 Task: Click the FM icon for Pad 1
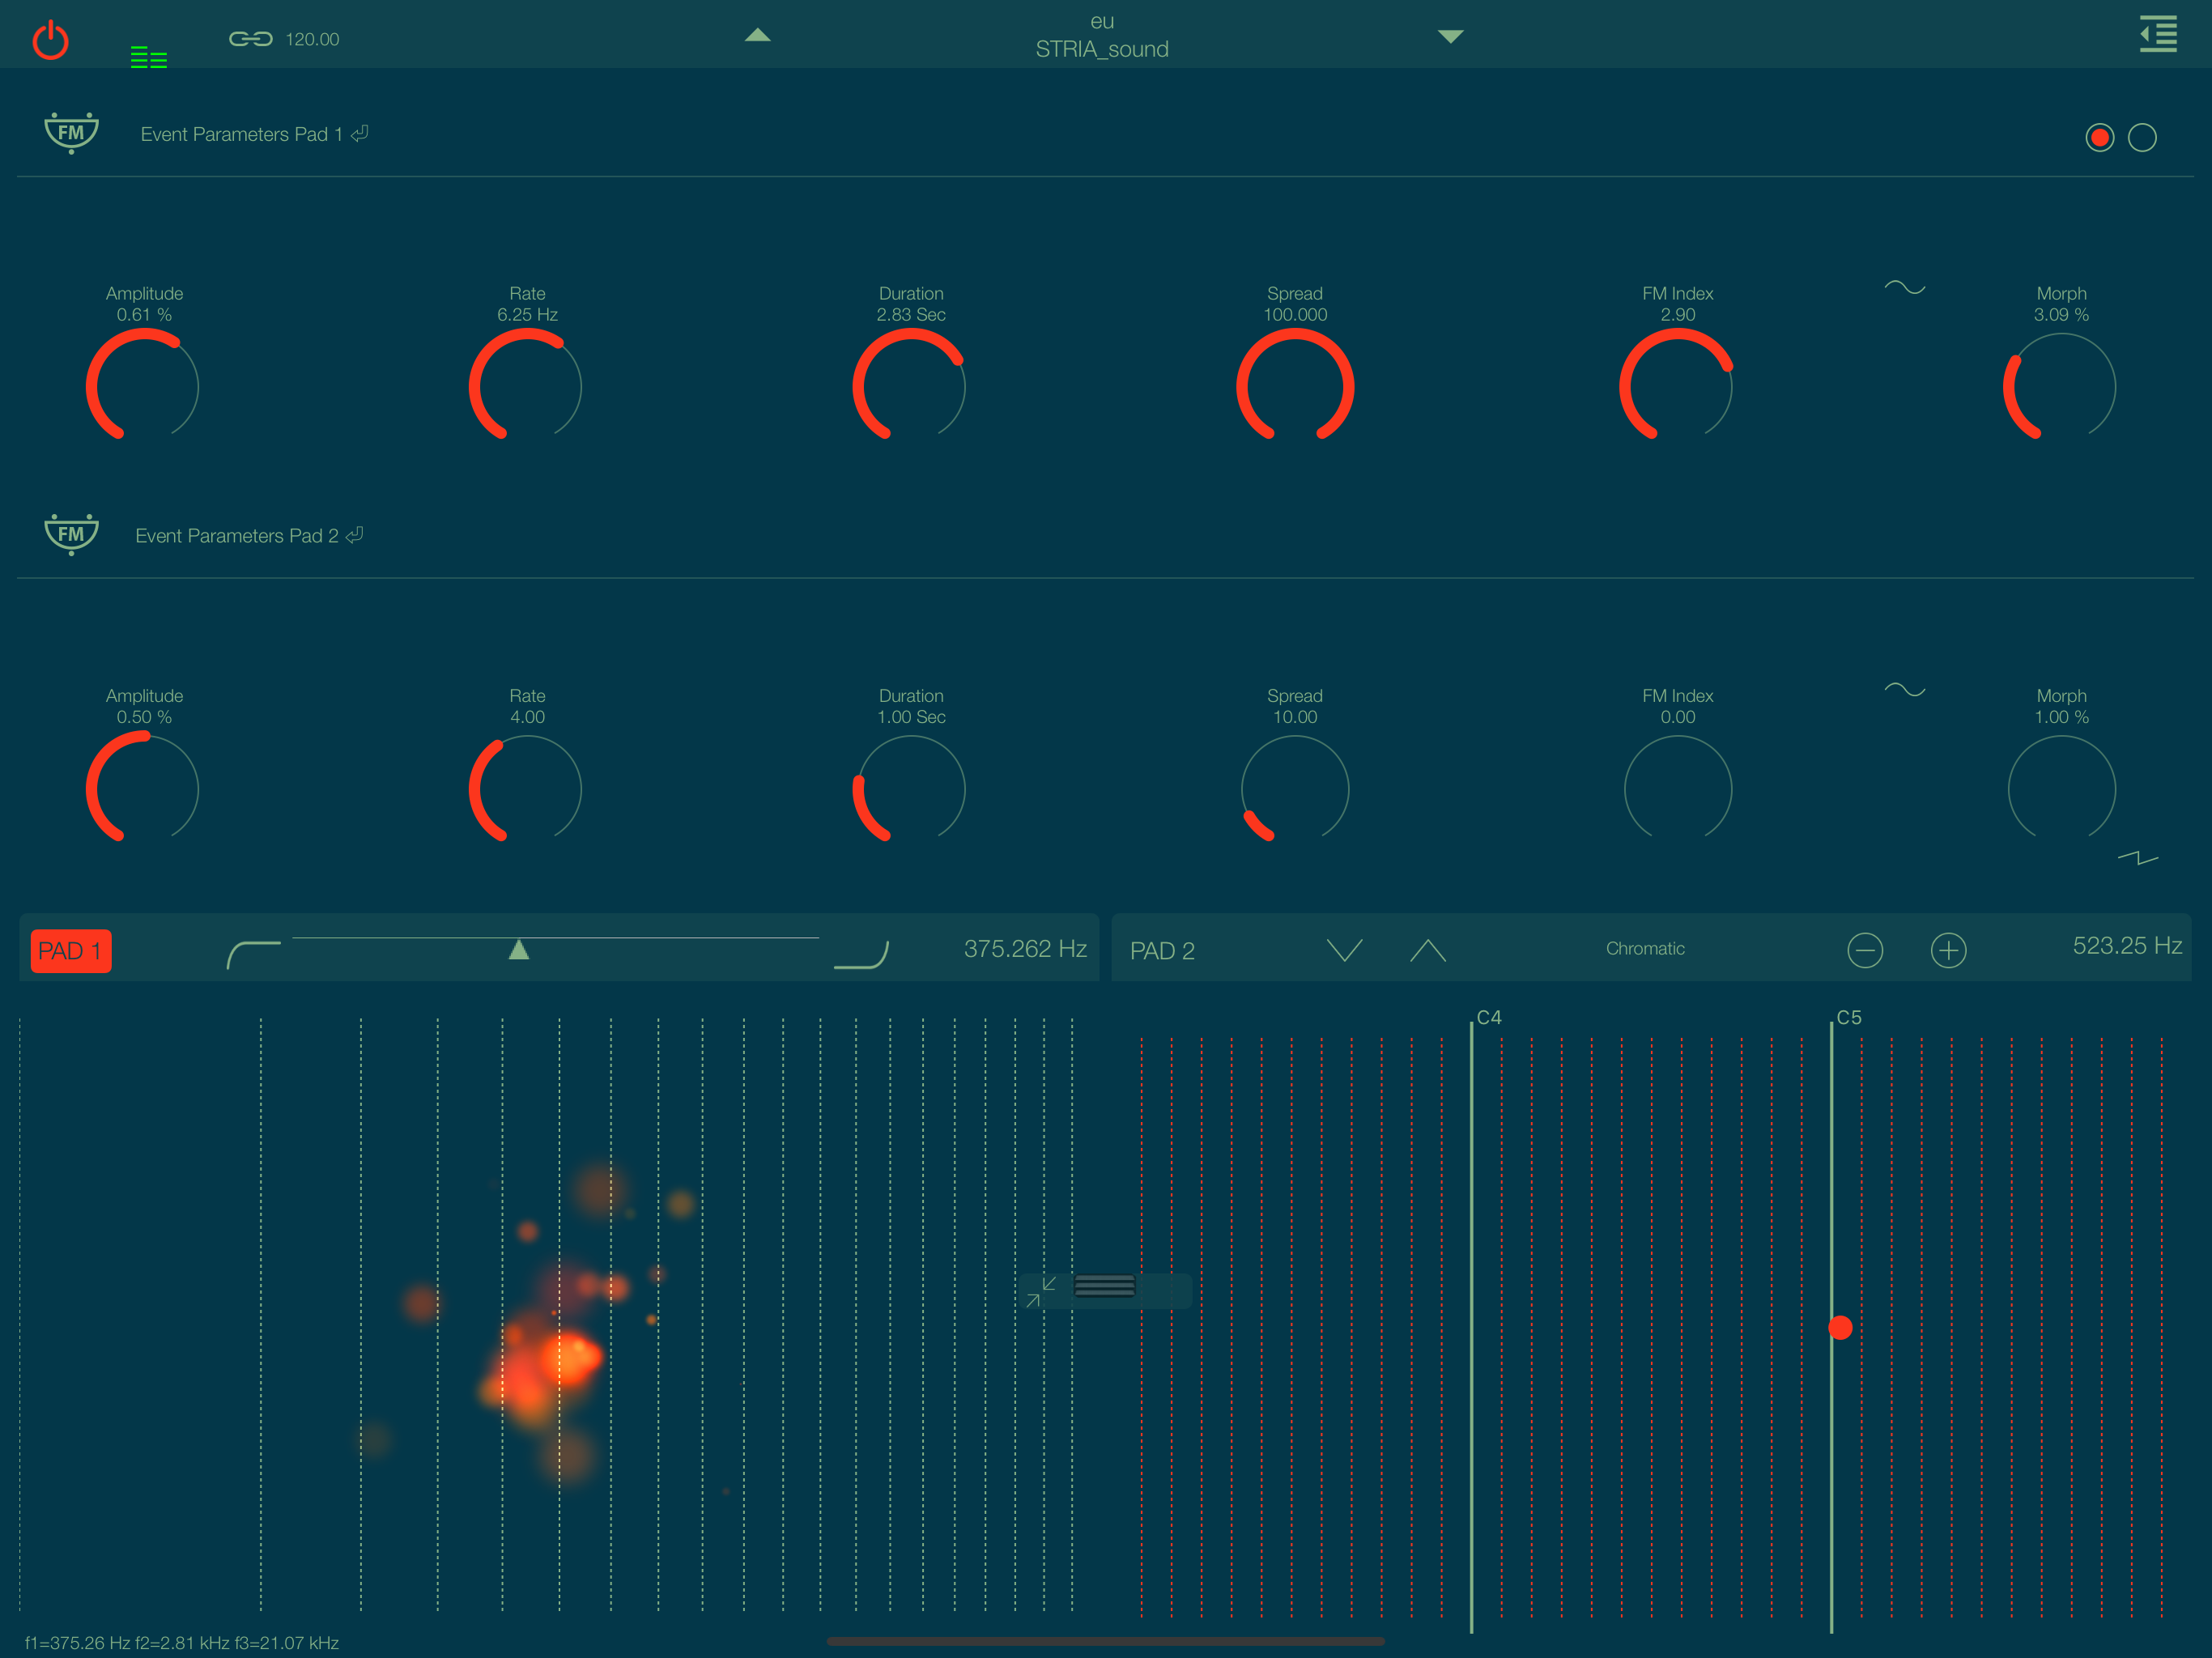click(71, 132)
